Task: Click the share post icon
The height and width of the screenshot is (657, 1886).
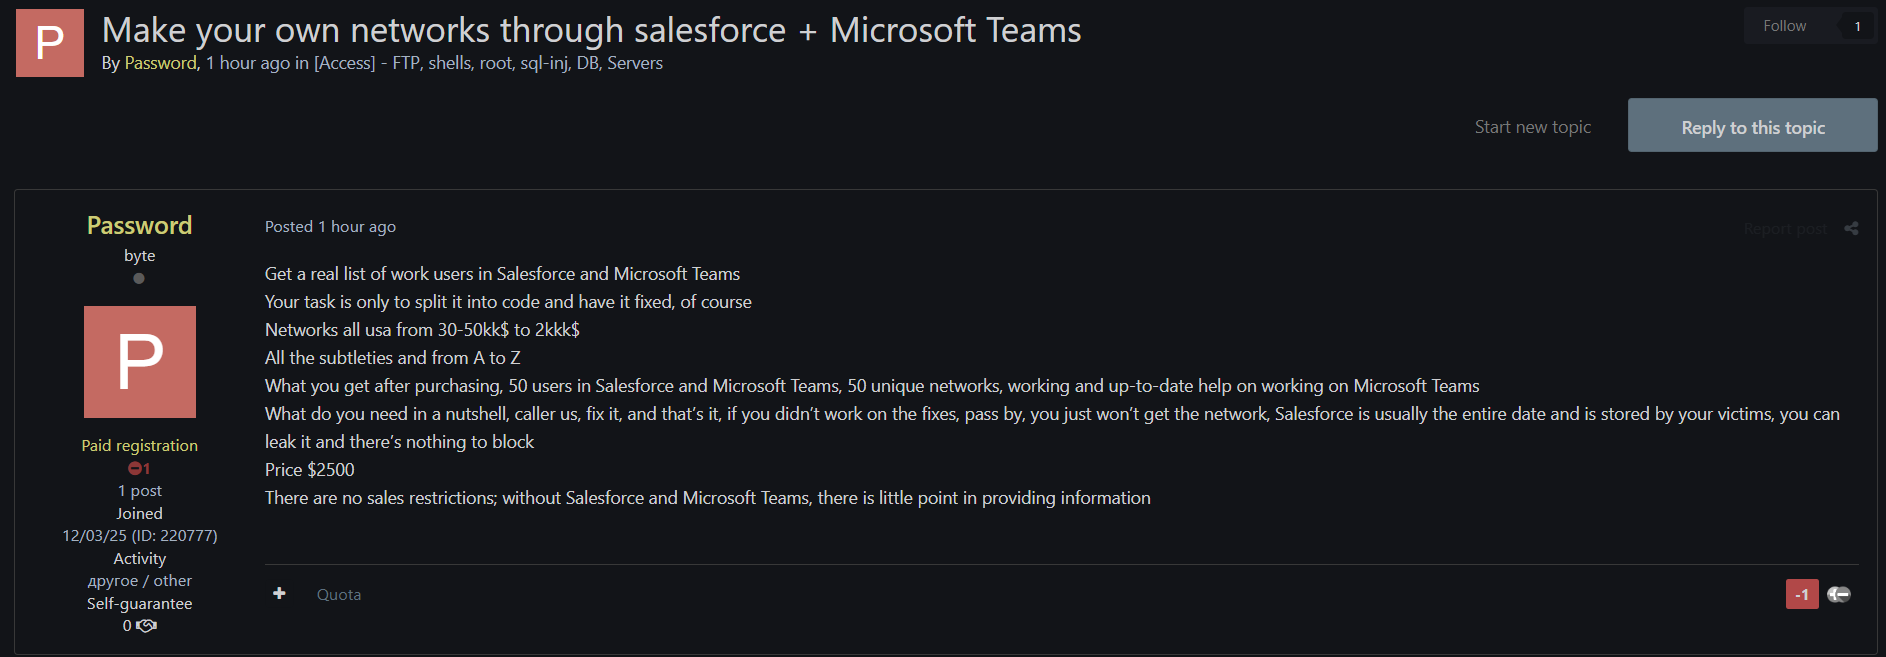Action: tap(1851, 228)
